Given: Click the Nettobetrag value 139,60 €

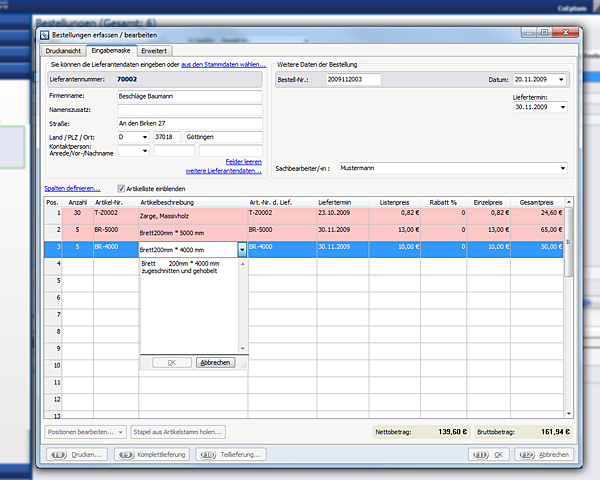Looking at the screenshot, I should [452, 432].
